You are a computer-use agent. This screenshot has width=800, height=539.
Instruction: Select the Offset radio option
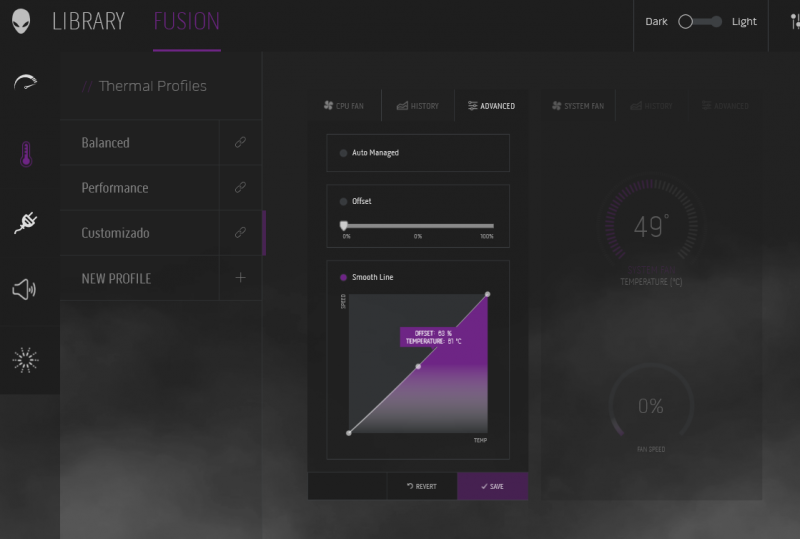click(x=344, y=201)
